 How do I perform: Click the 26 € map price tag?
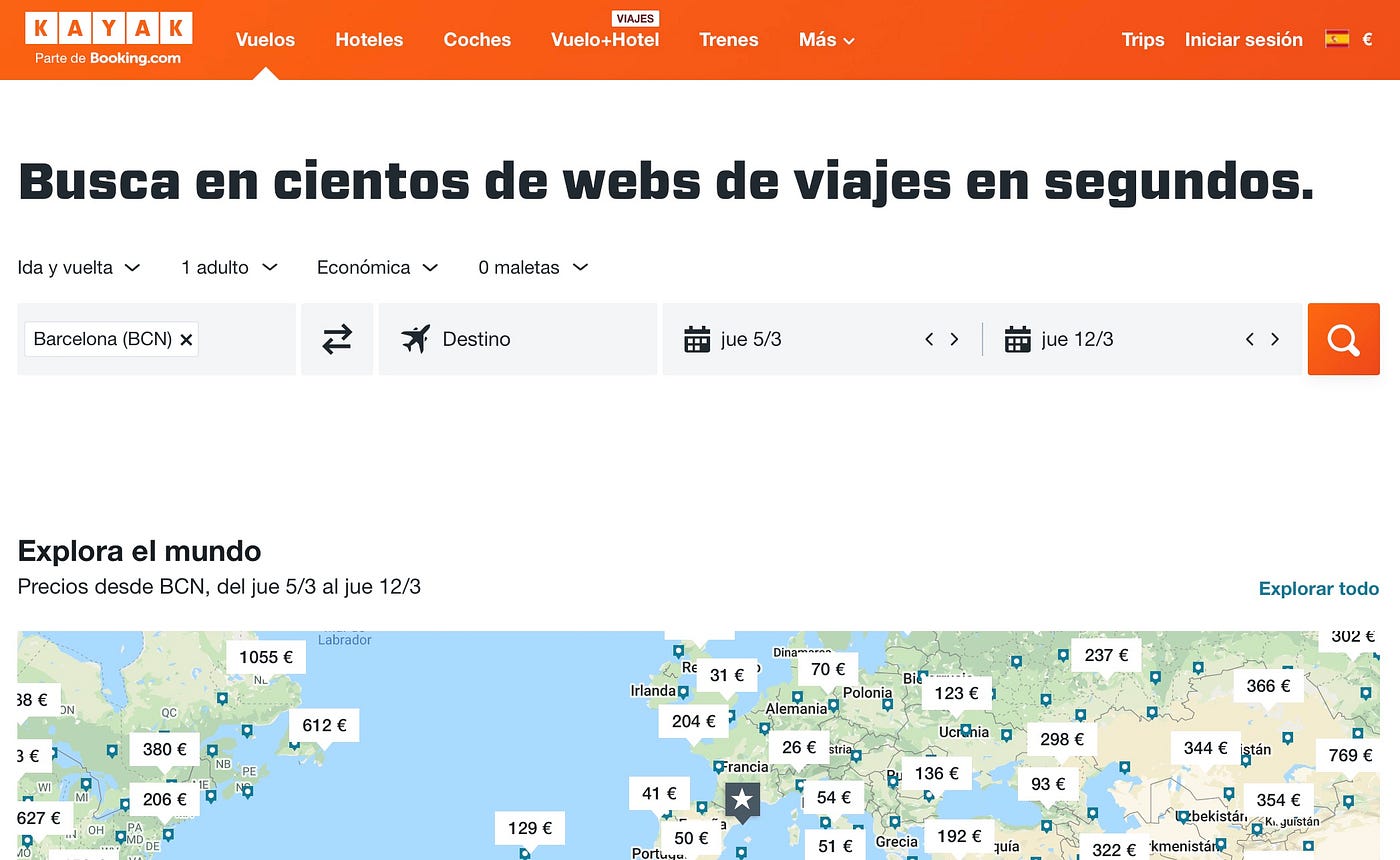(799, 747)
